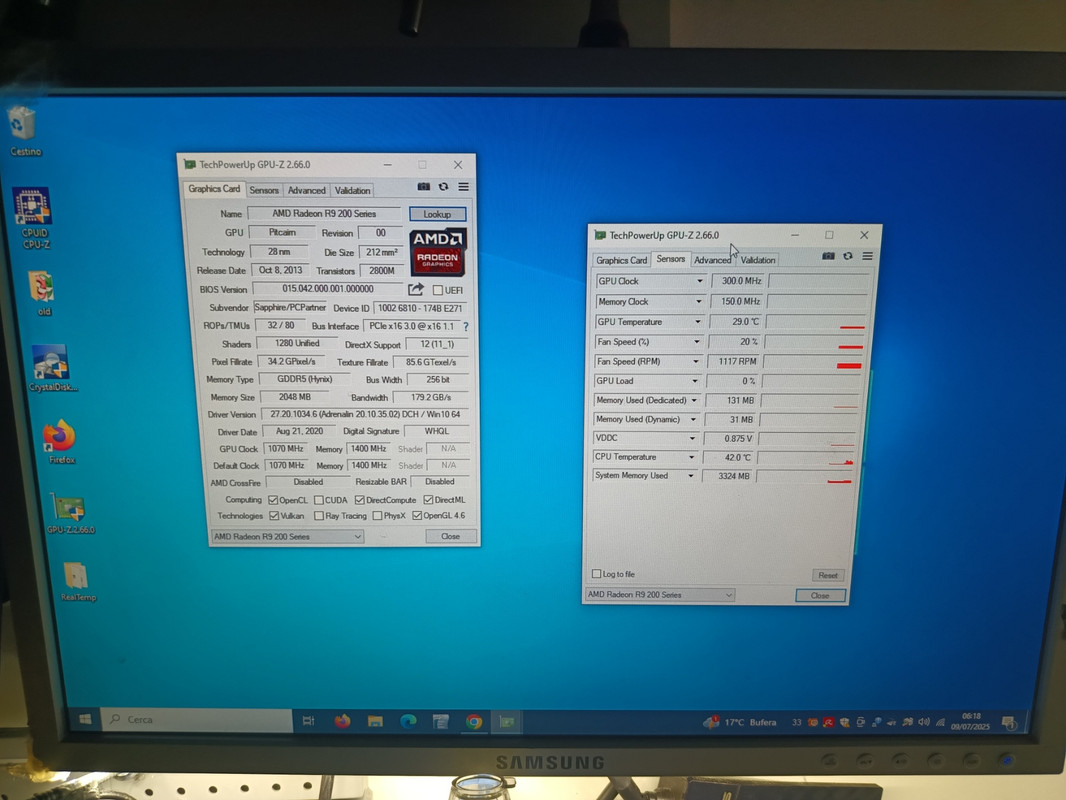The image size is (1066, 800).
Task: Open File Explorer from the taskbar
Action: pos(375,721)
